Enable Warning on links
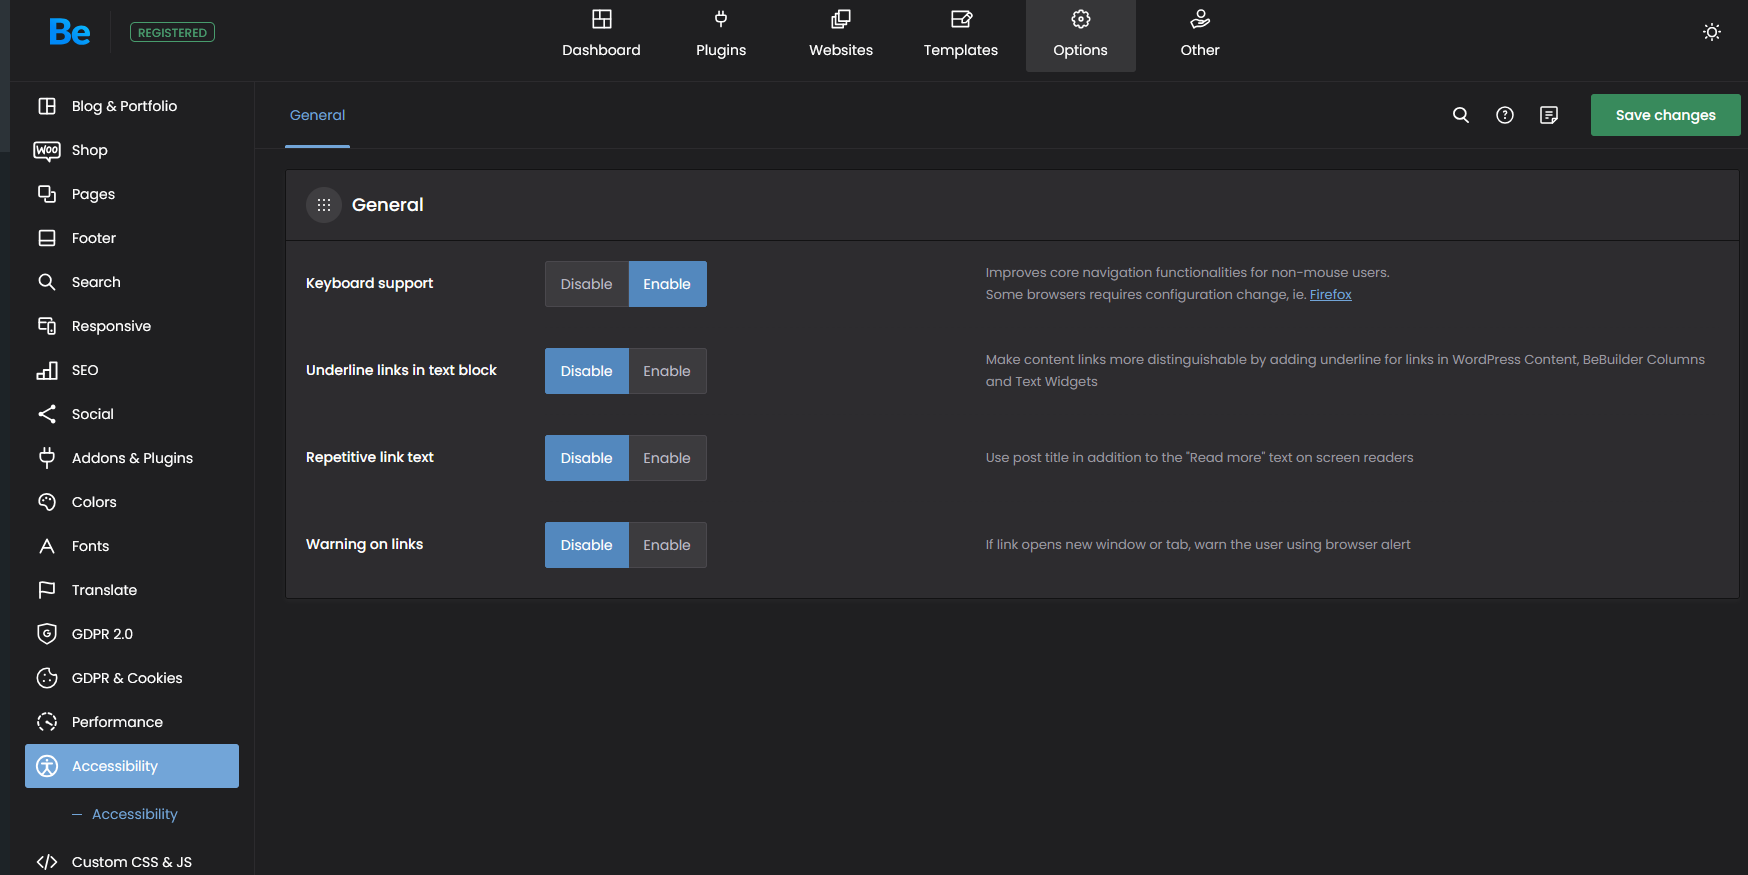 tap(667, 545)
